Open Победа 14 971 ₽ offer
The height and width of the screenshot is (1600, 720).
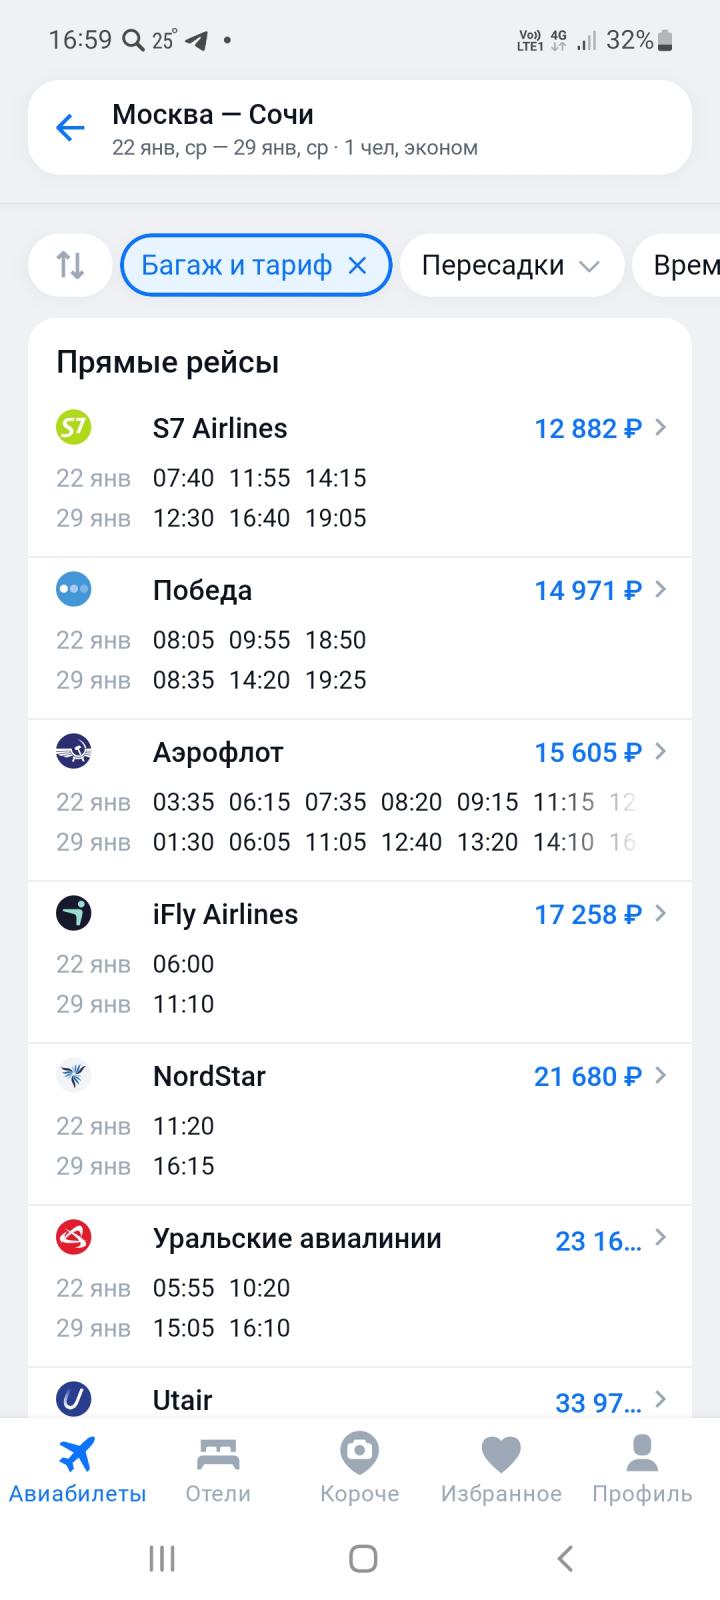[588, 591]
